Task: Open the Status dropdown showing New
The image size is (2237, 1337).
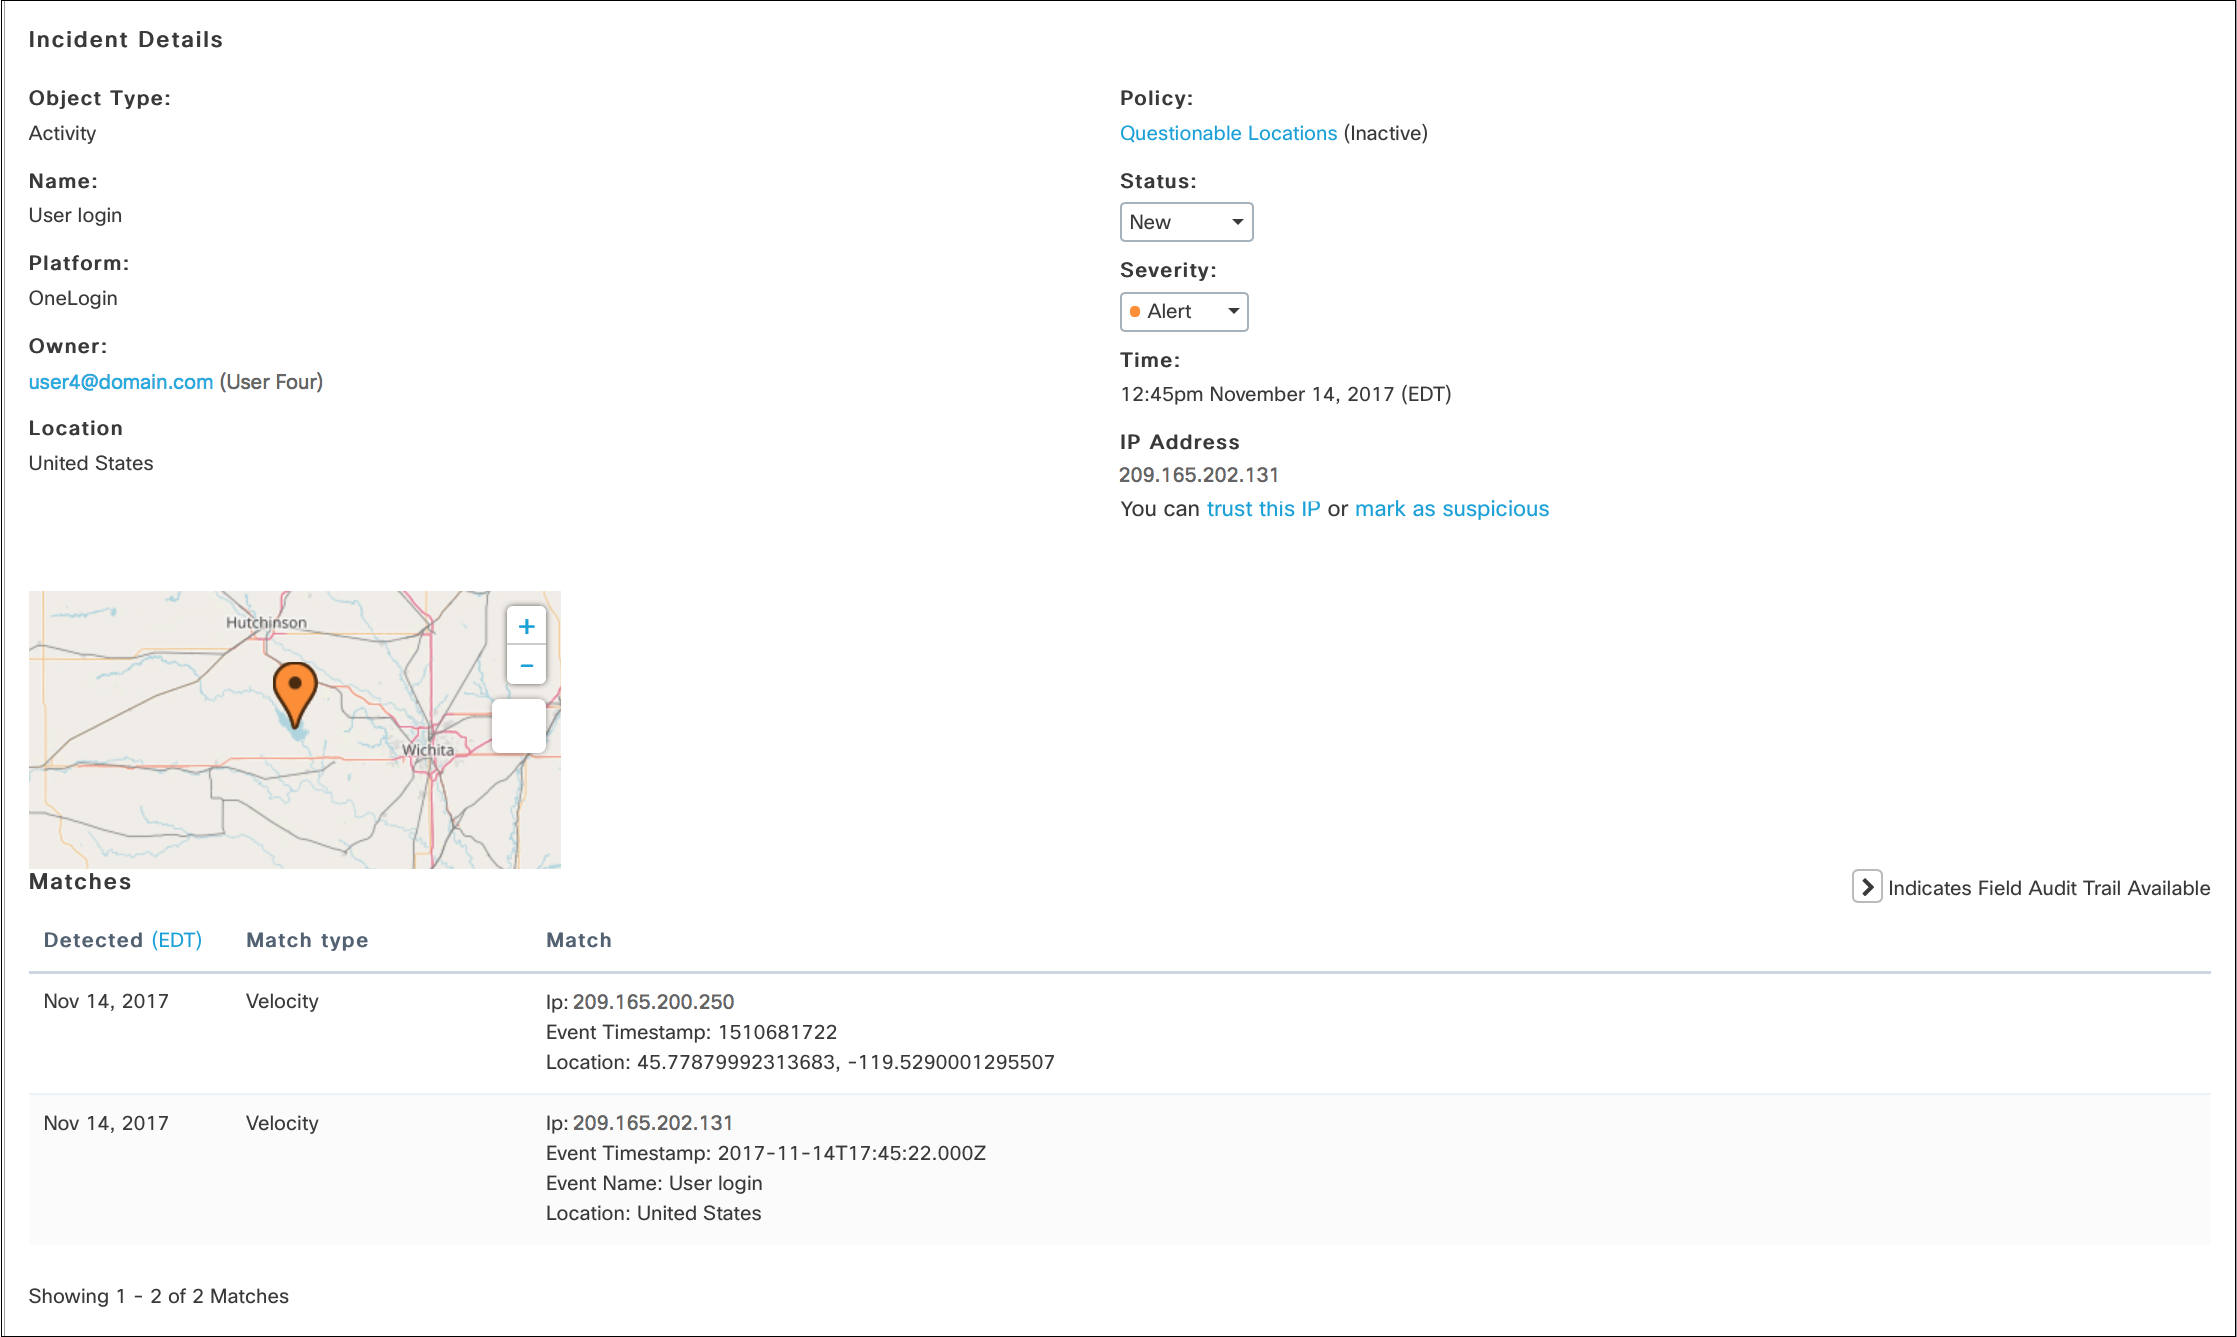Action: point(1185,222)
